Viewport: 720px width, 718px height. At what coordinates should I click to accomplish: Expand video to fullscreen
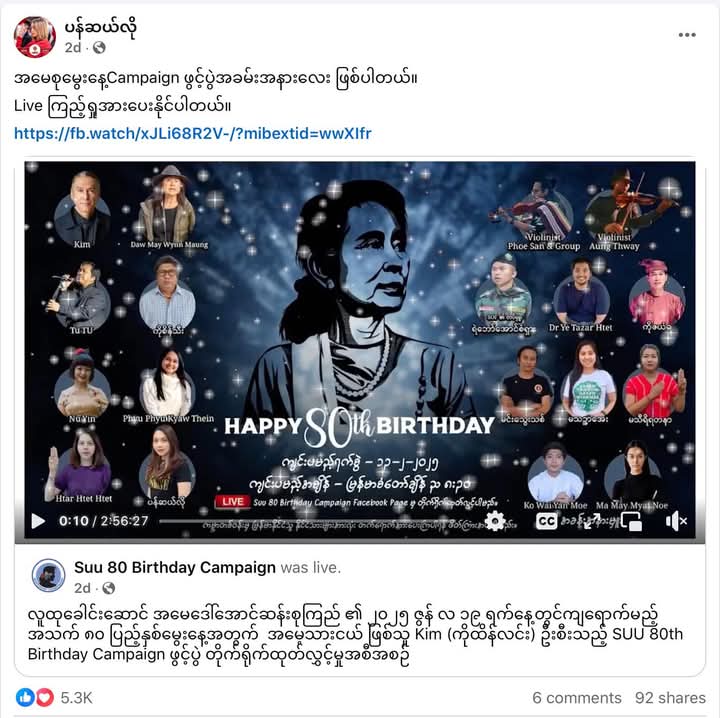[x=591, y=521]
